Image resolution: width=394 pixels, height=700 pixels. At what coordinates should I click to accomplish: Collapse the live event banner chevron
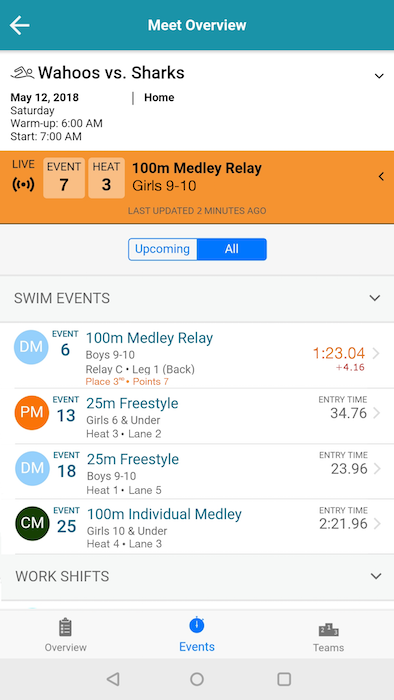381,177
